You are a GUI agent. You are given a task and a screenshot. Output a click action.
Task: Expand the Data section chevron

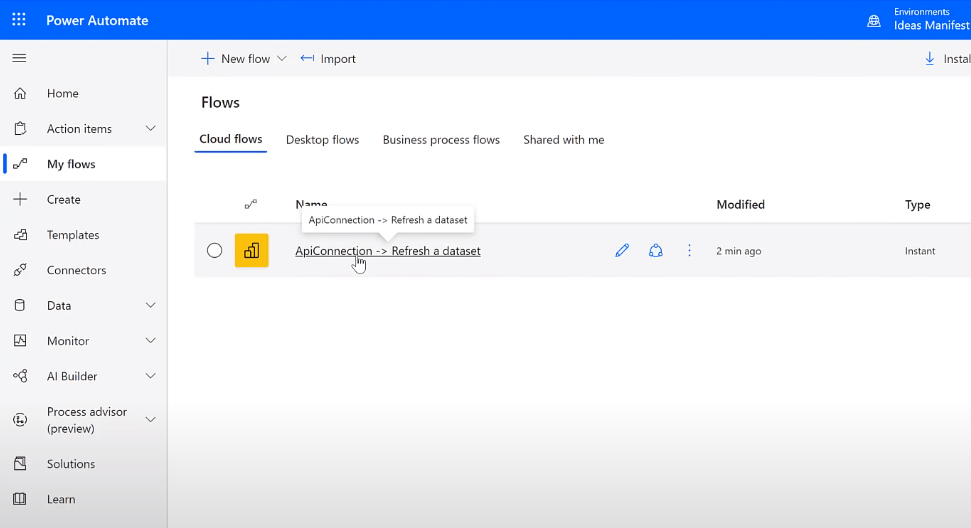coord(151,305)
